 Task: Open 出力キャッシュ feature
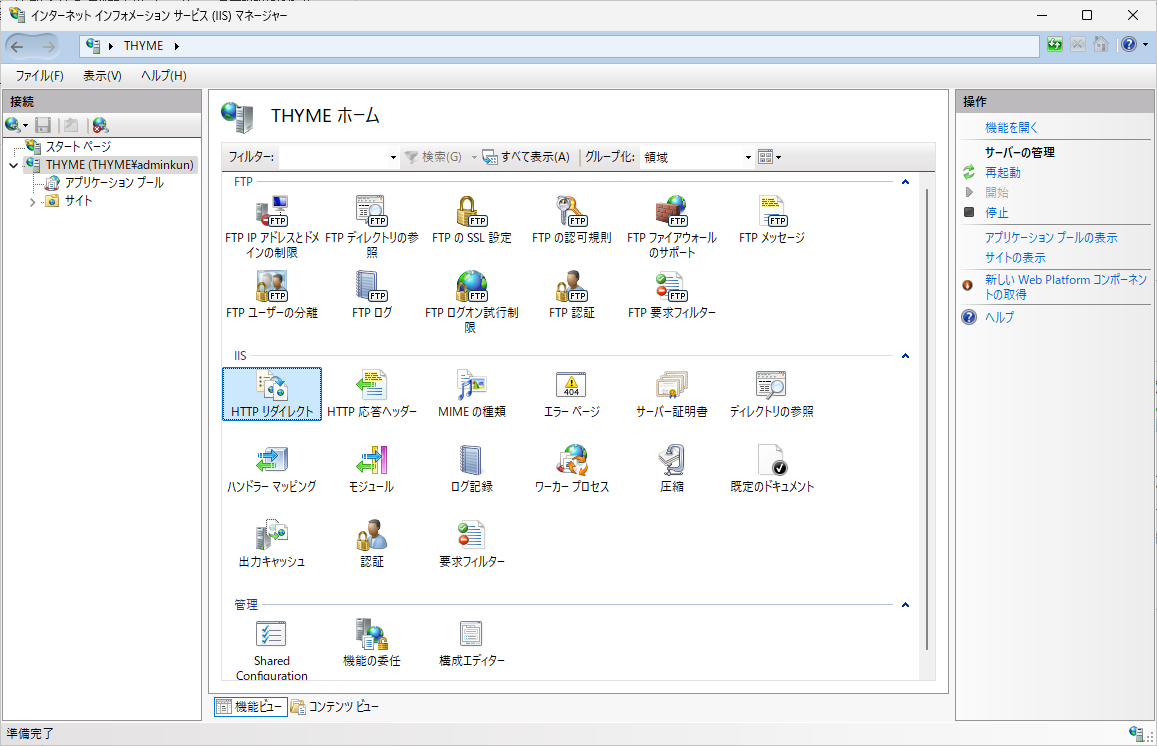[x=272, y=545]
